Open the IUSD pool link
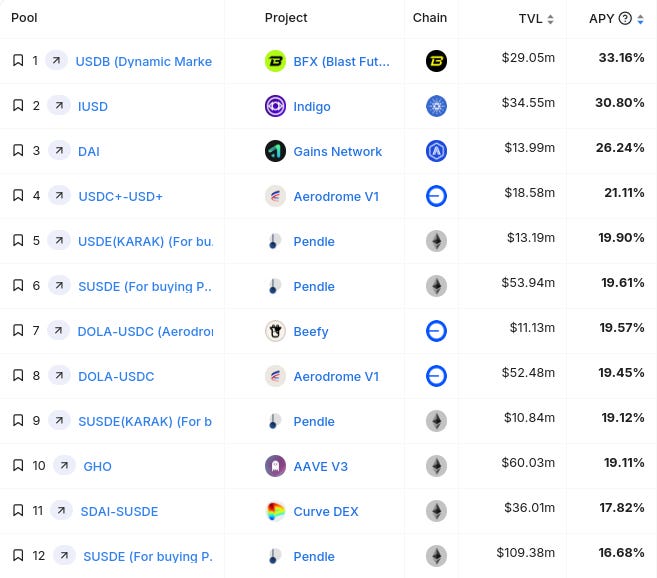 click(93, 106)
